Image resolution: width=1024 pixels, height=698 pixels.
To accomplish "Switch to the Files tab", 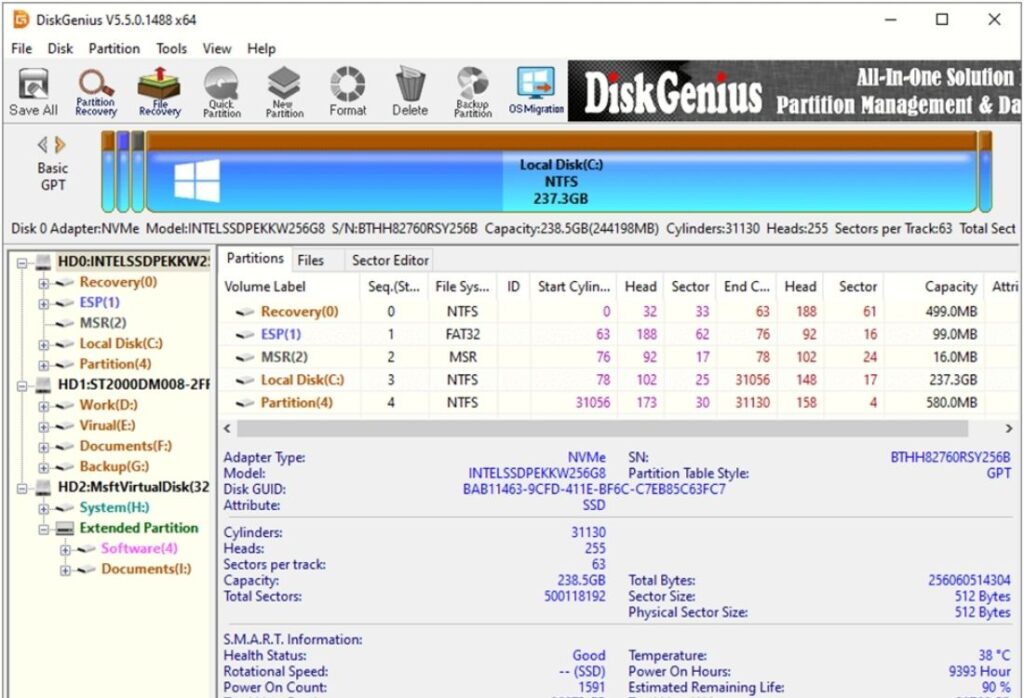I will click(x=311, y=260).
